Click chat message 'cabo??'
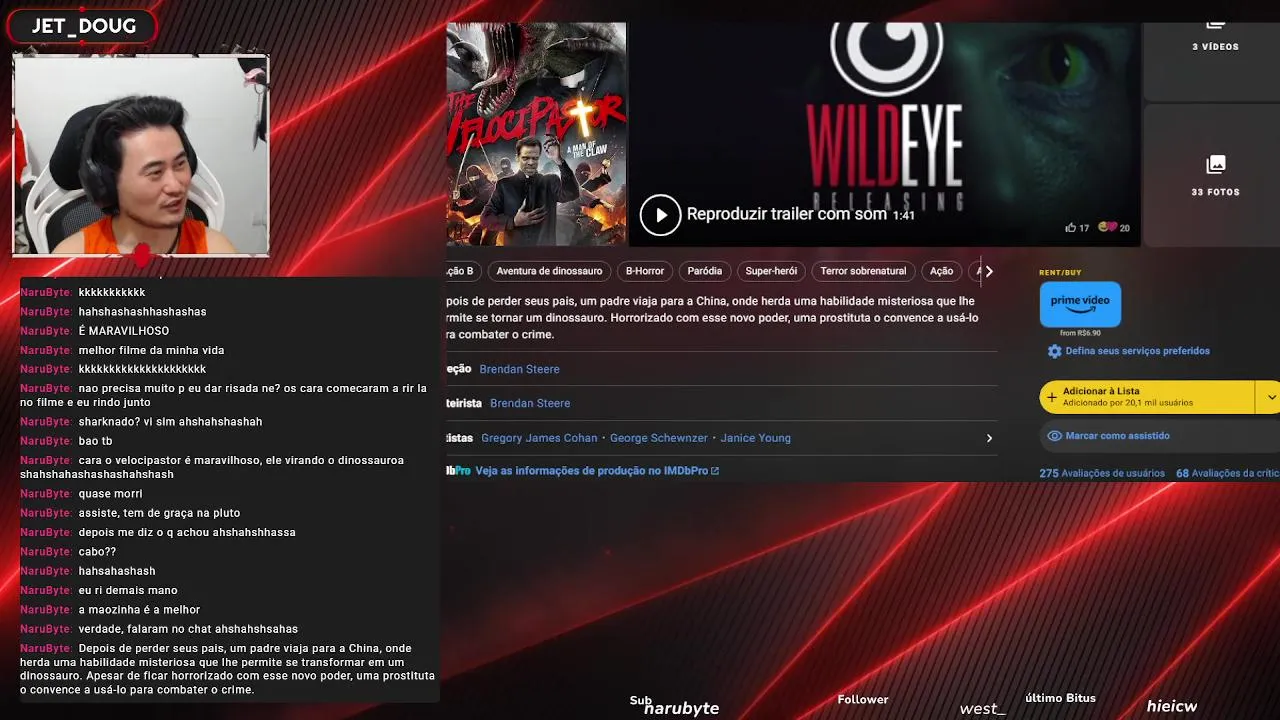The height and width of the screenshot is (720, 1280). 97,552
